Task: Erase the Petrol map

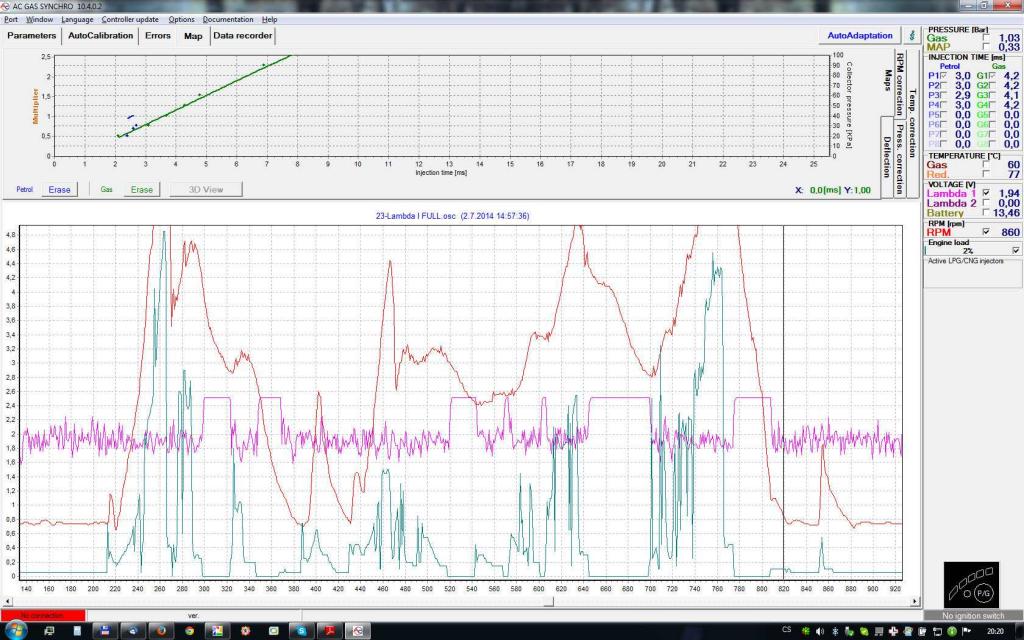Action: tap(59, 189)
